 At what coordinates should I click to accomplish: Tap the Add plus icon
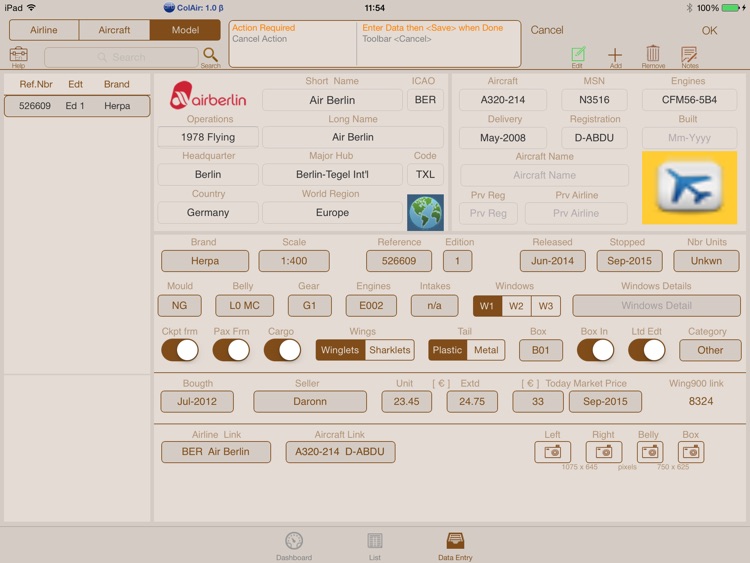(615, 55)
